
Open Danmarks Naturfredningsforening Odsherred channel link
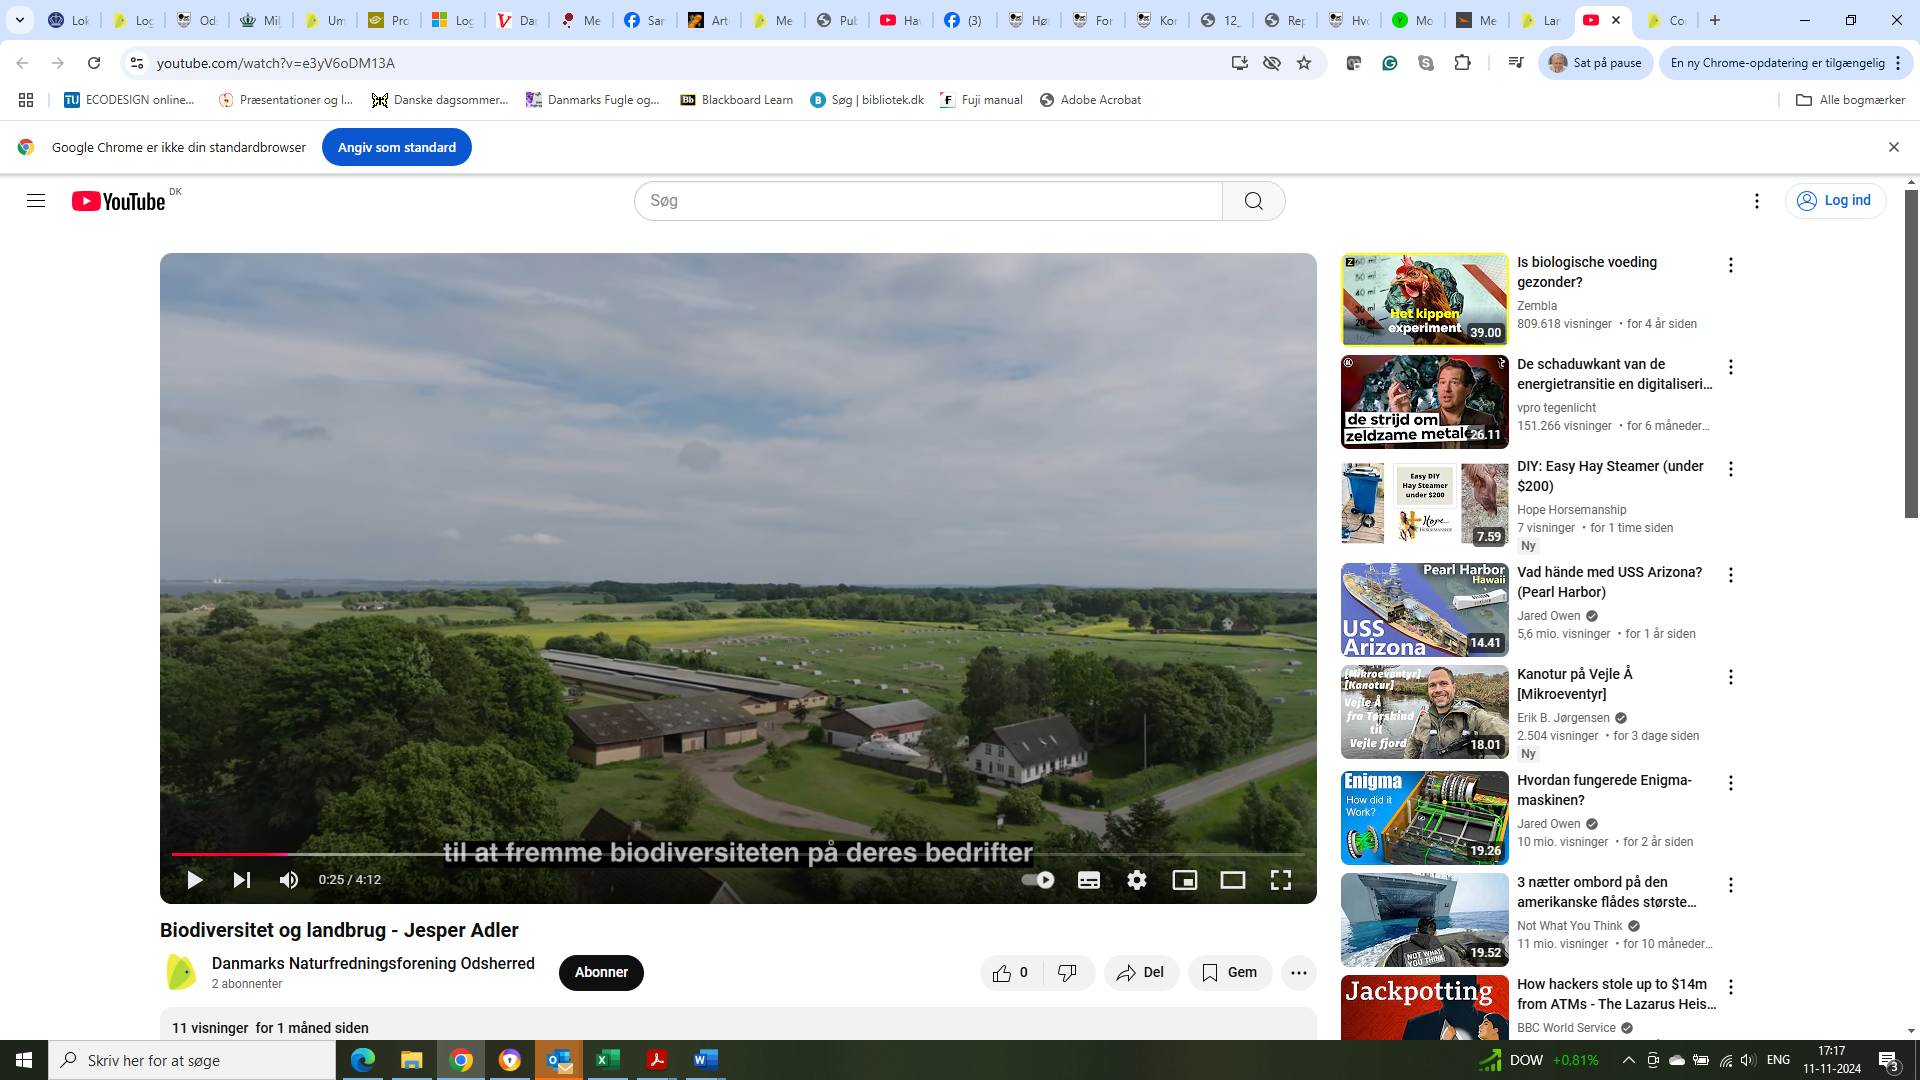point(373,964)
